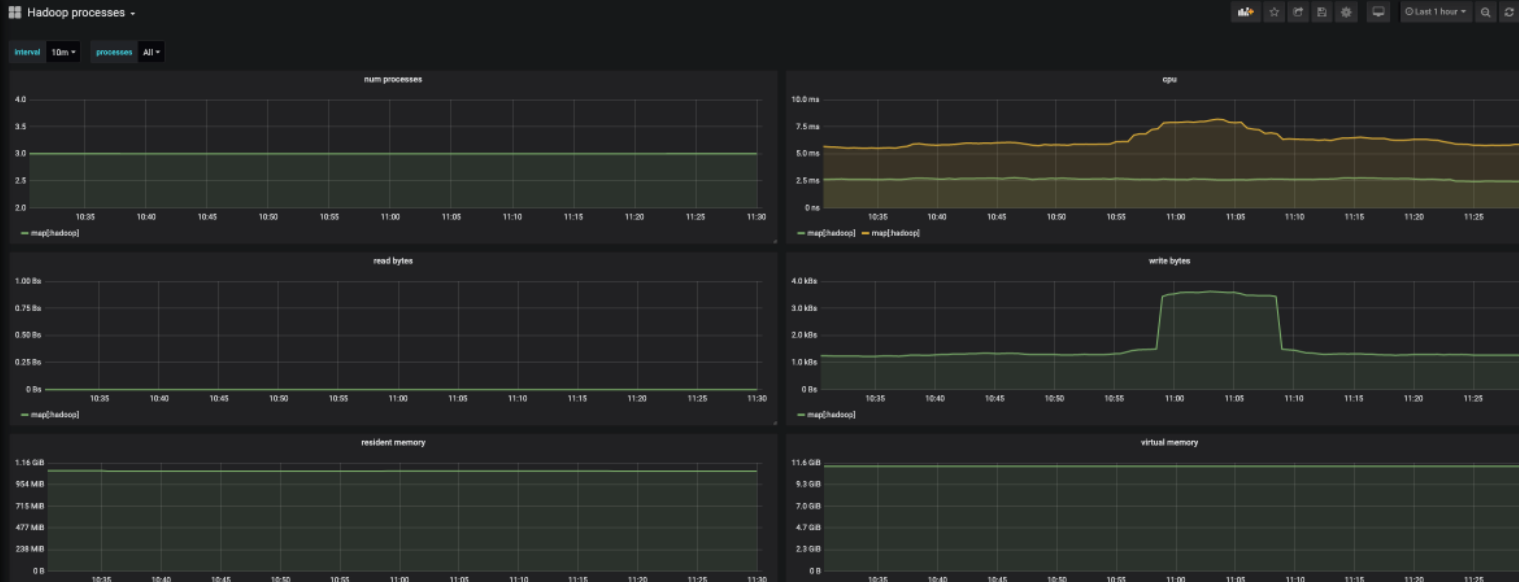Toggle yellow map[hadoop] series in cpu legend

pyautogui.click(x=895, y=233)
